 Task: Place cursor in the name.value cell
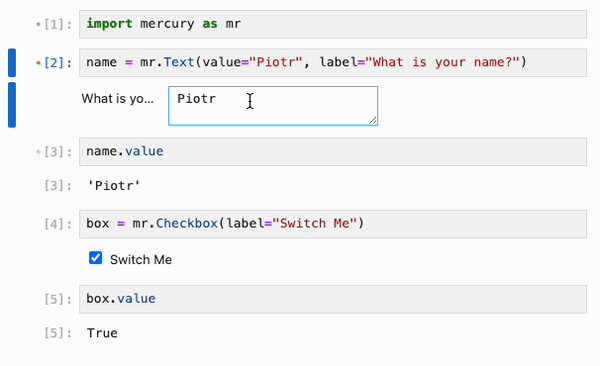333,152
